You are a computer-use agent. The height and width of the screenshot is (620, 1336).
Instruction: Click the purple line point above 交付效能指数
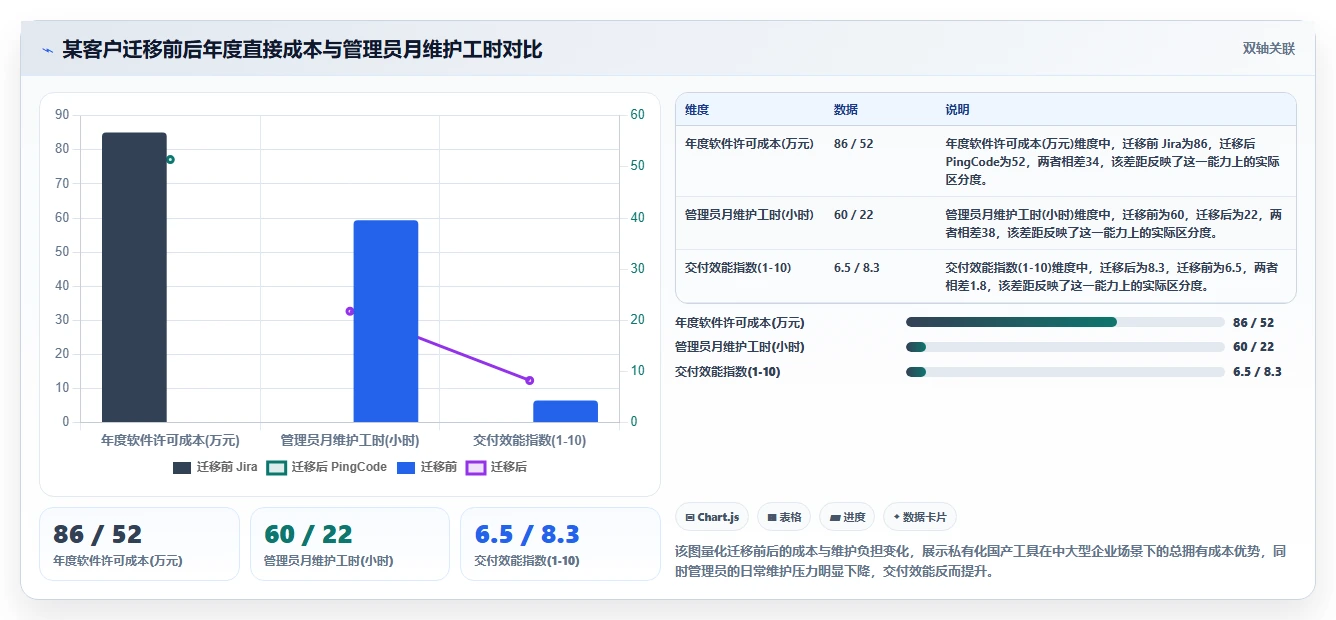(529, 380)
